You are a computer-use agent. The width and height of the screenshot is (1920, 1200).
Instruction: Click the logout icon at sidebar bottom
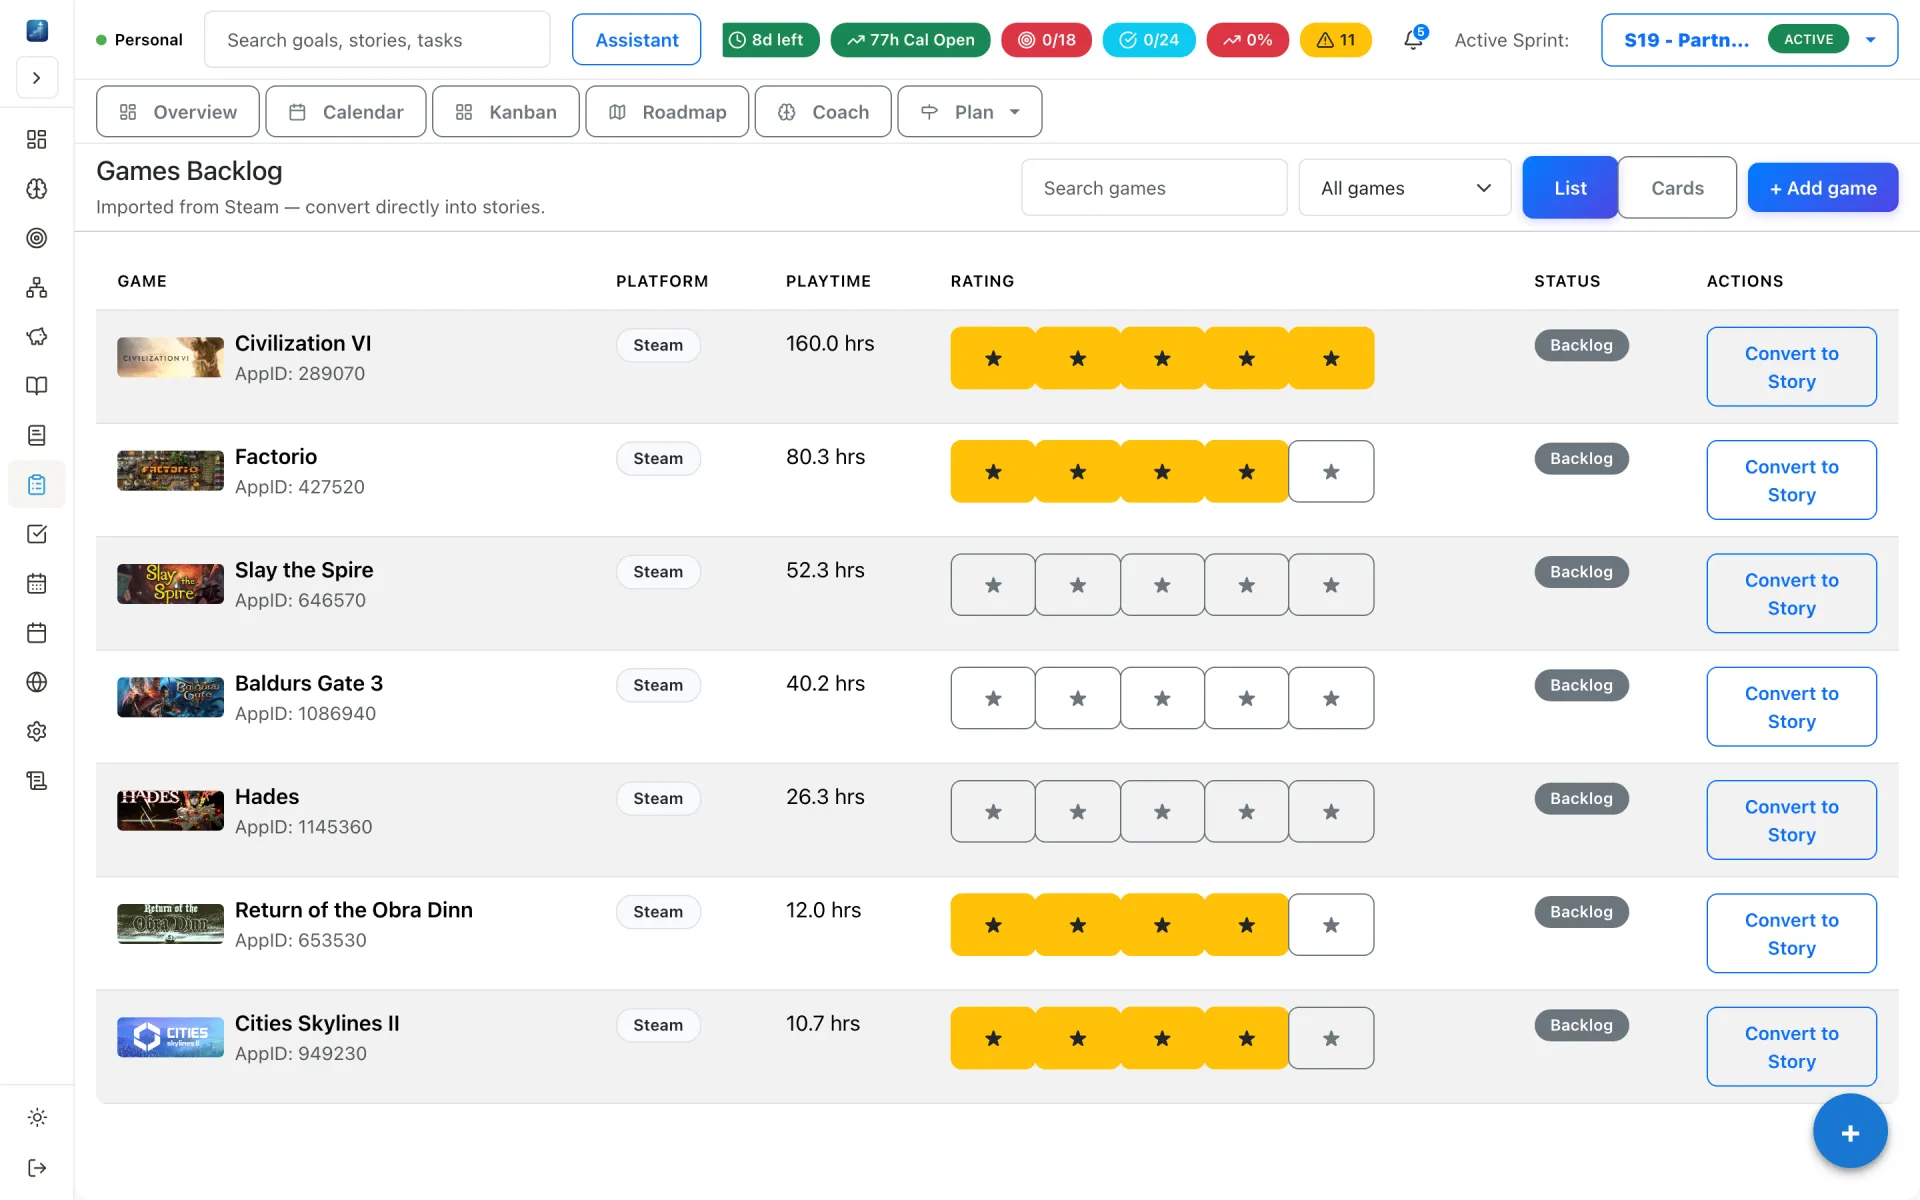pos(37,1168)
